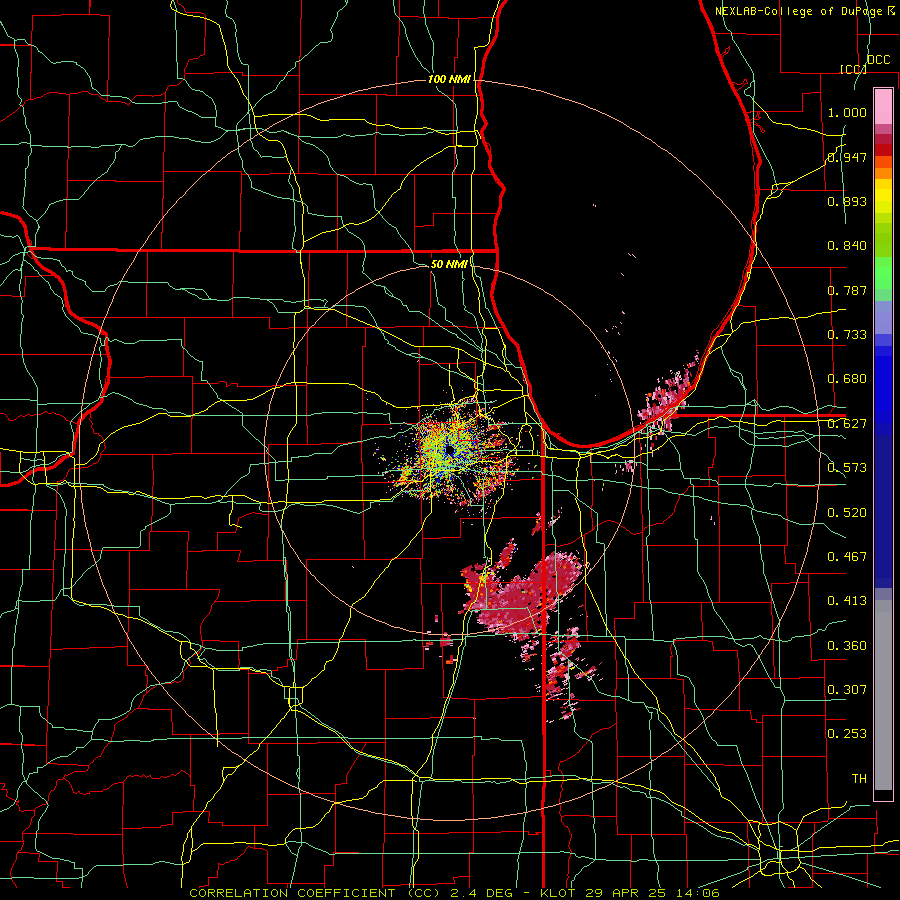
Task: Select the 0.573 scale value
Action: click(847, 468)
